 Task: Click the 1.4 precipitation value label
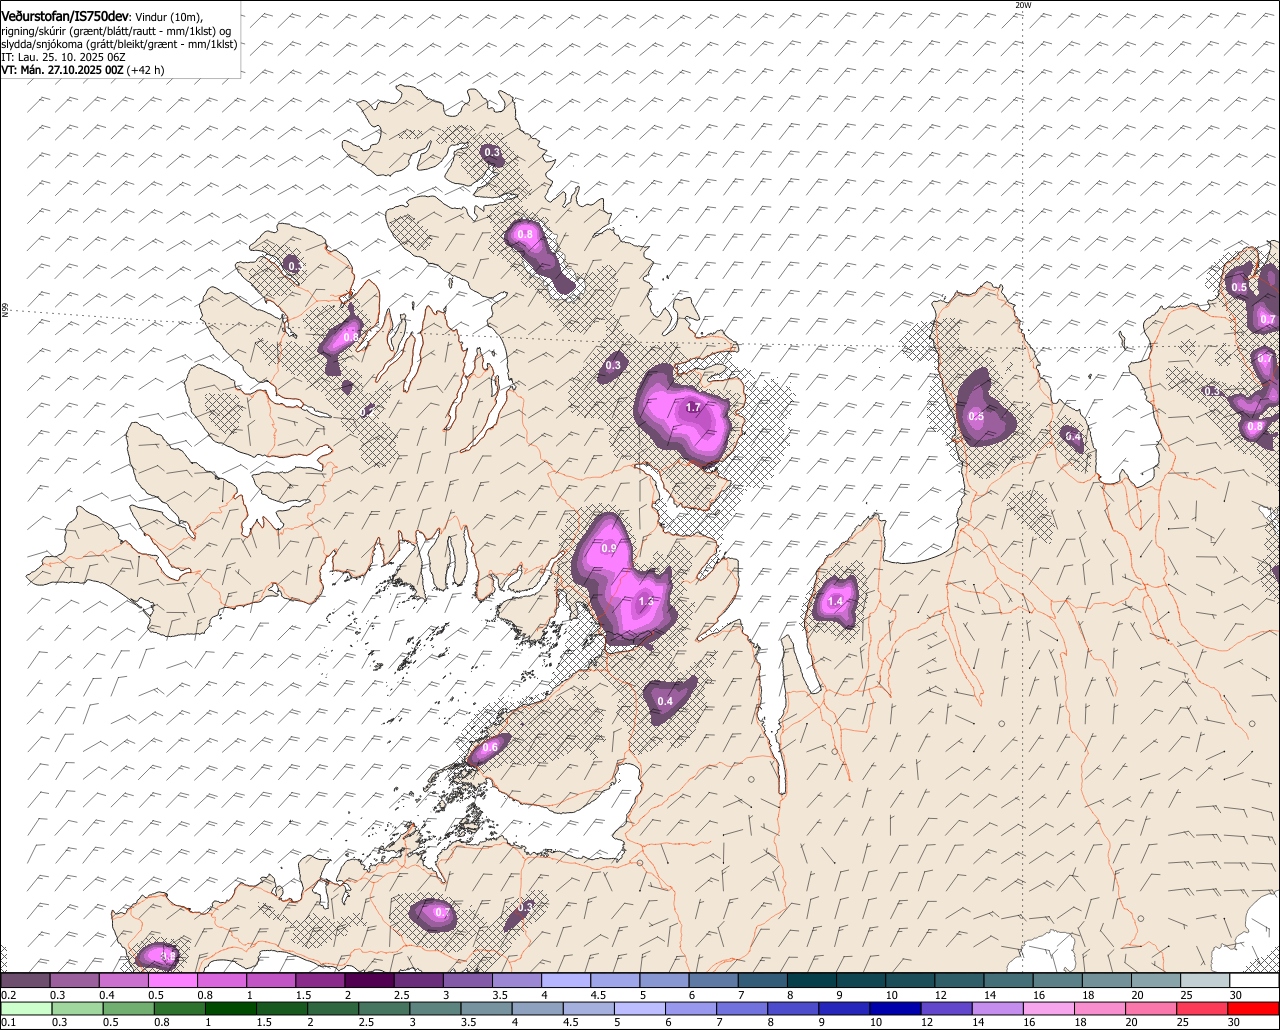836,601
